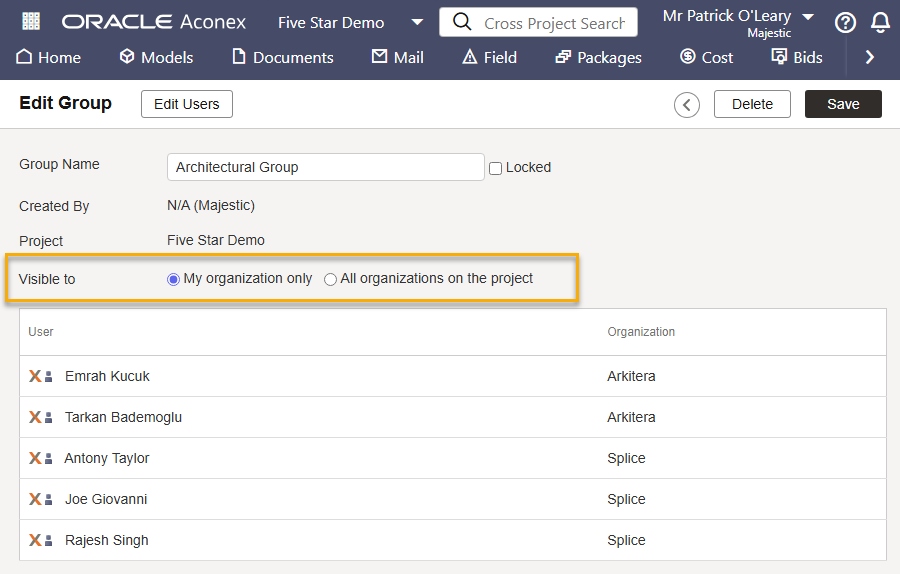Remove Emrah Kucuk with the X icon
The image size is (900, 574).
pyautogui.click(x=34, y=377)
